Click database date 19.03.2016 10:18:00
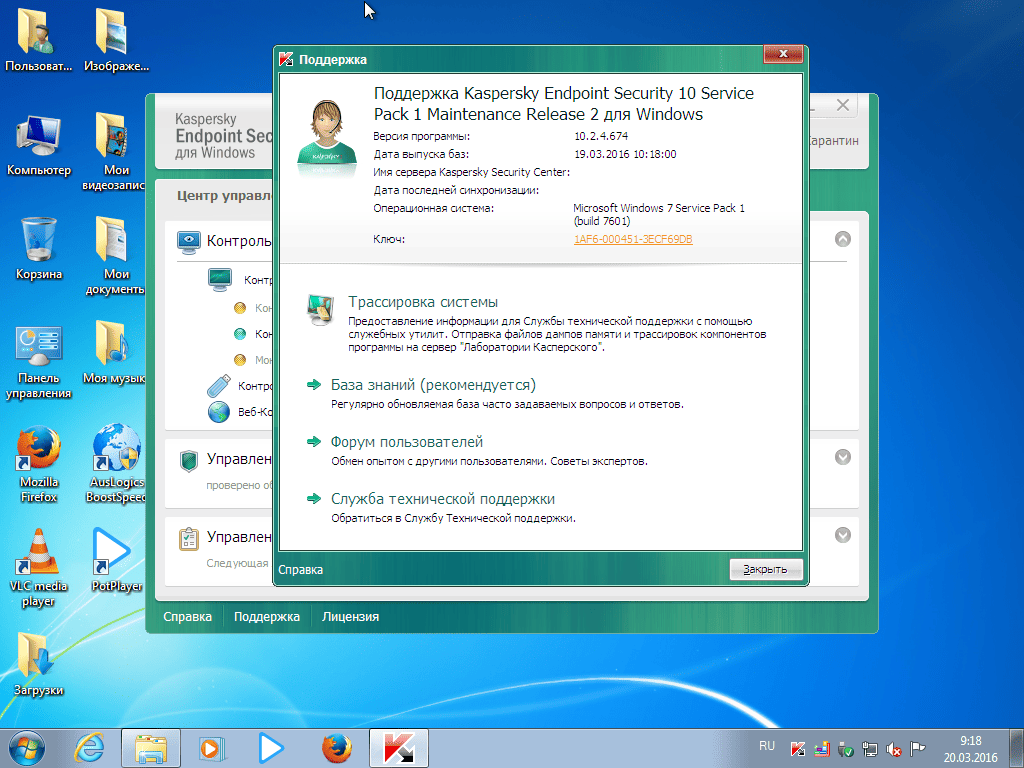Viewport: 1024px width, 768px height. [x=625, y=154]
